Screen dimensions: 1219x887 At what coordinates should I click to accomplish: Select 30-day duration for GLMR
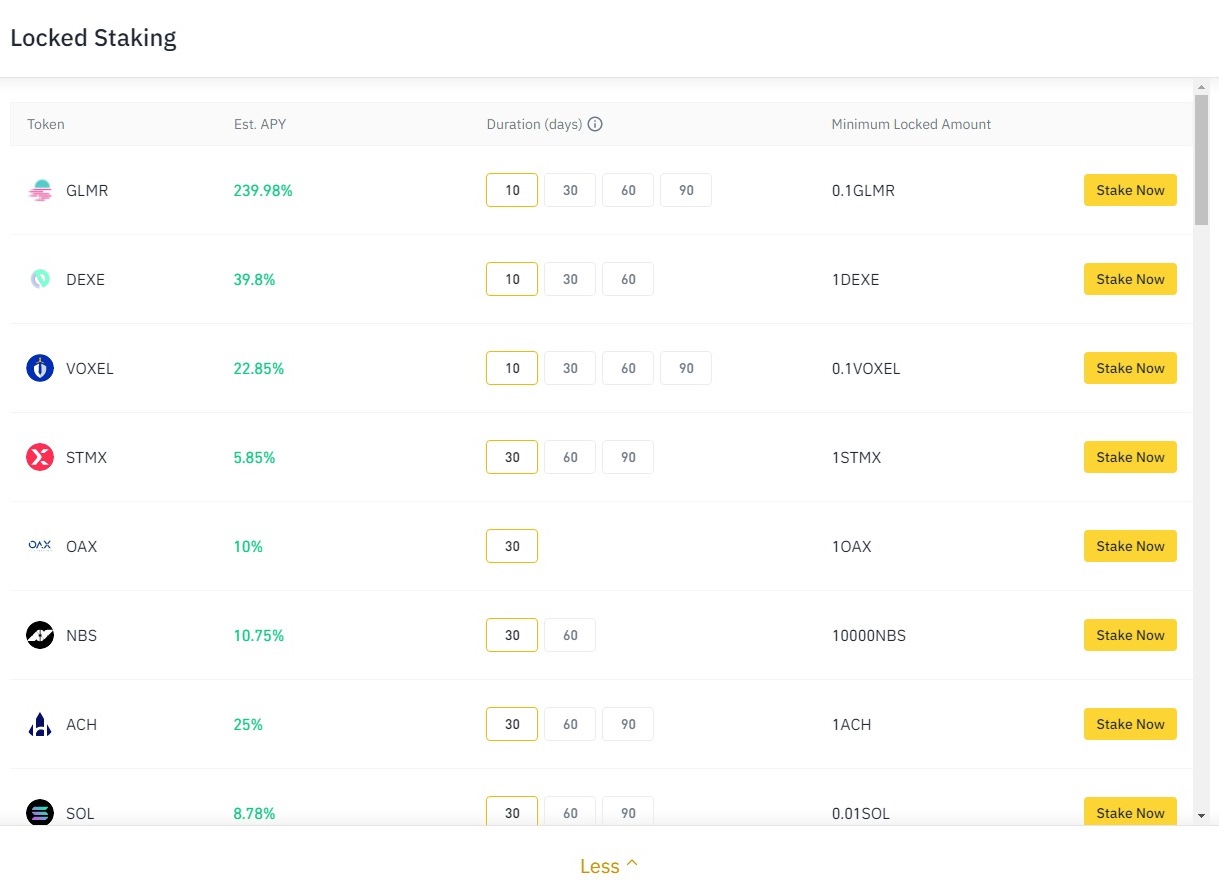[x=570, y=190]
